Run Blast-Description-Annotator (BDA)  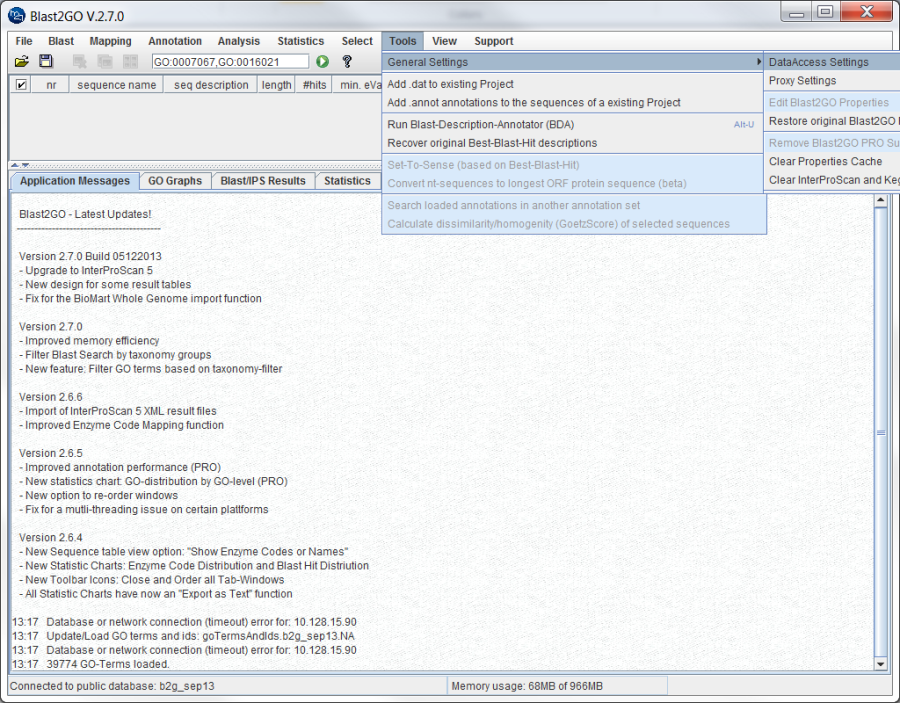tap(574, 125)
